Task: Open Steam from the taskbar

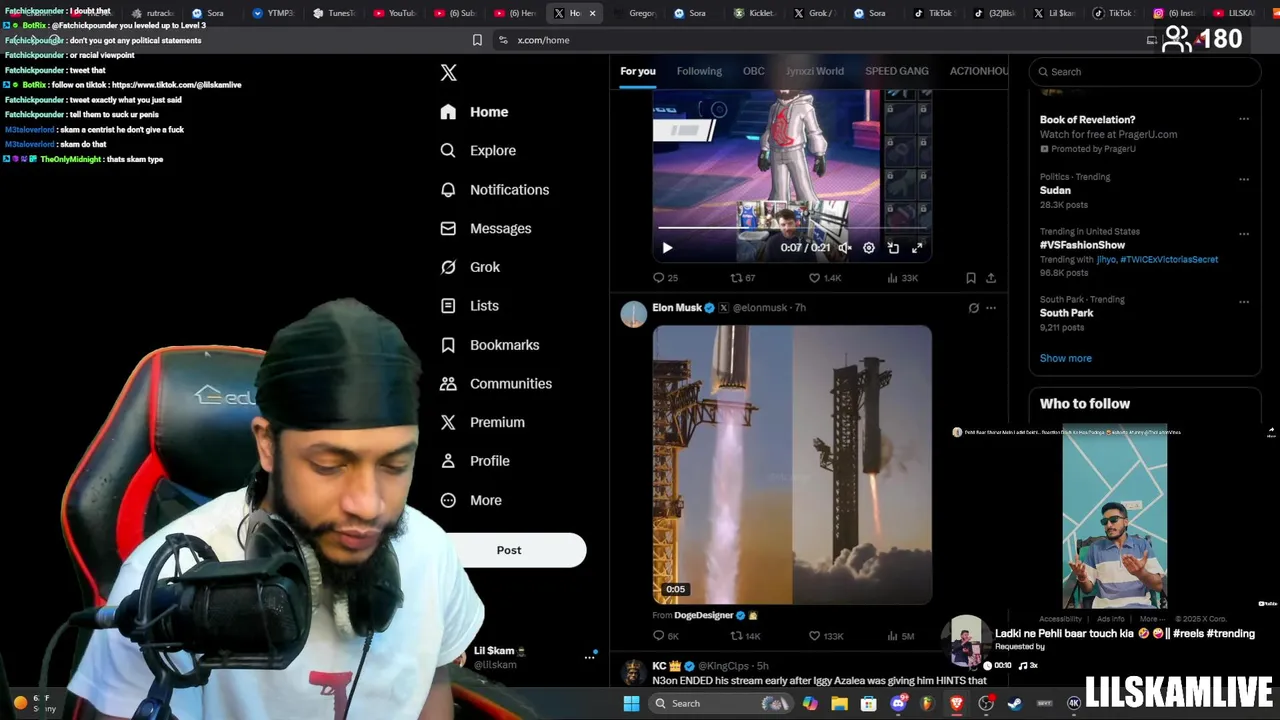Action: click(x=1015, y=704)
